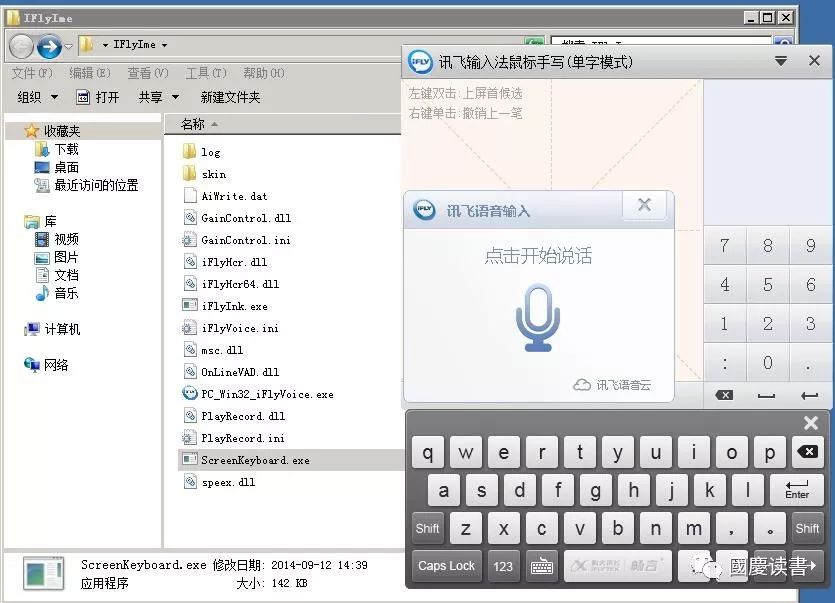Toggle the Caps Lock key
835x603 pixels.
point(446,566)
